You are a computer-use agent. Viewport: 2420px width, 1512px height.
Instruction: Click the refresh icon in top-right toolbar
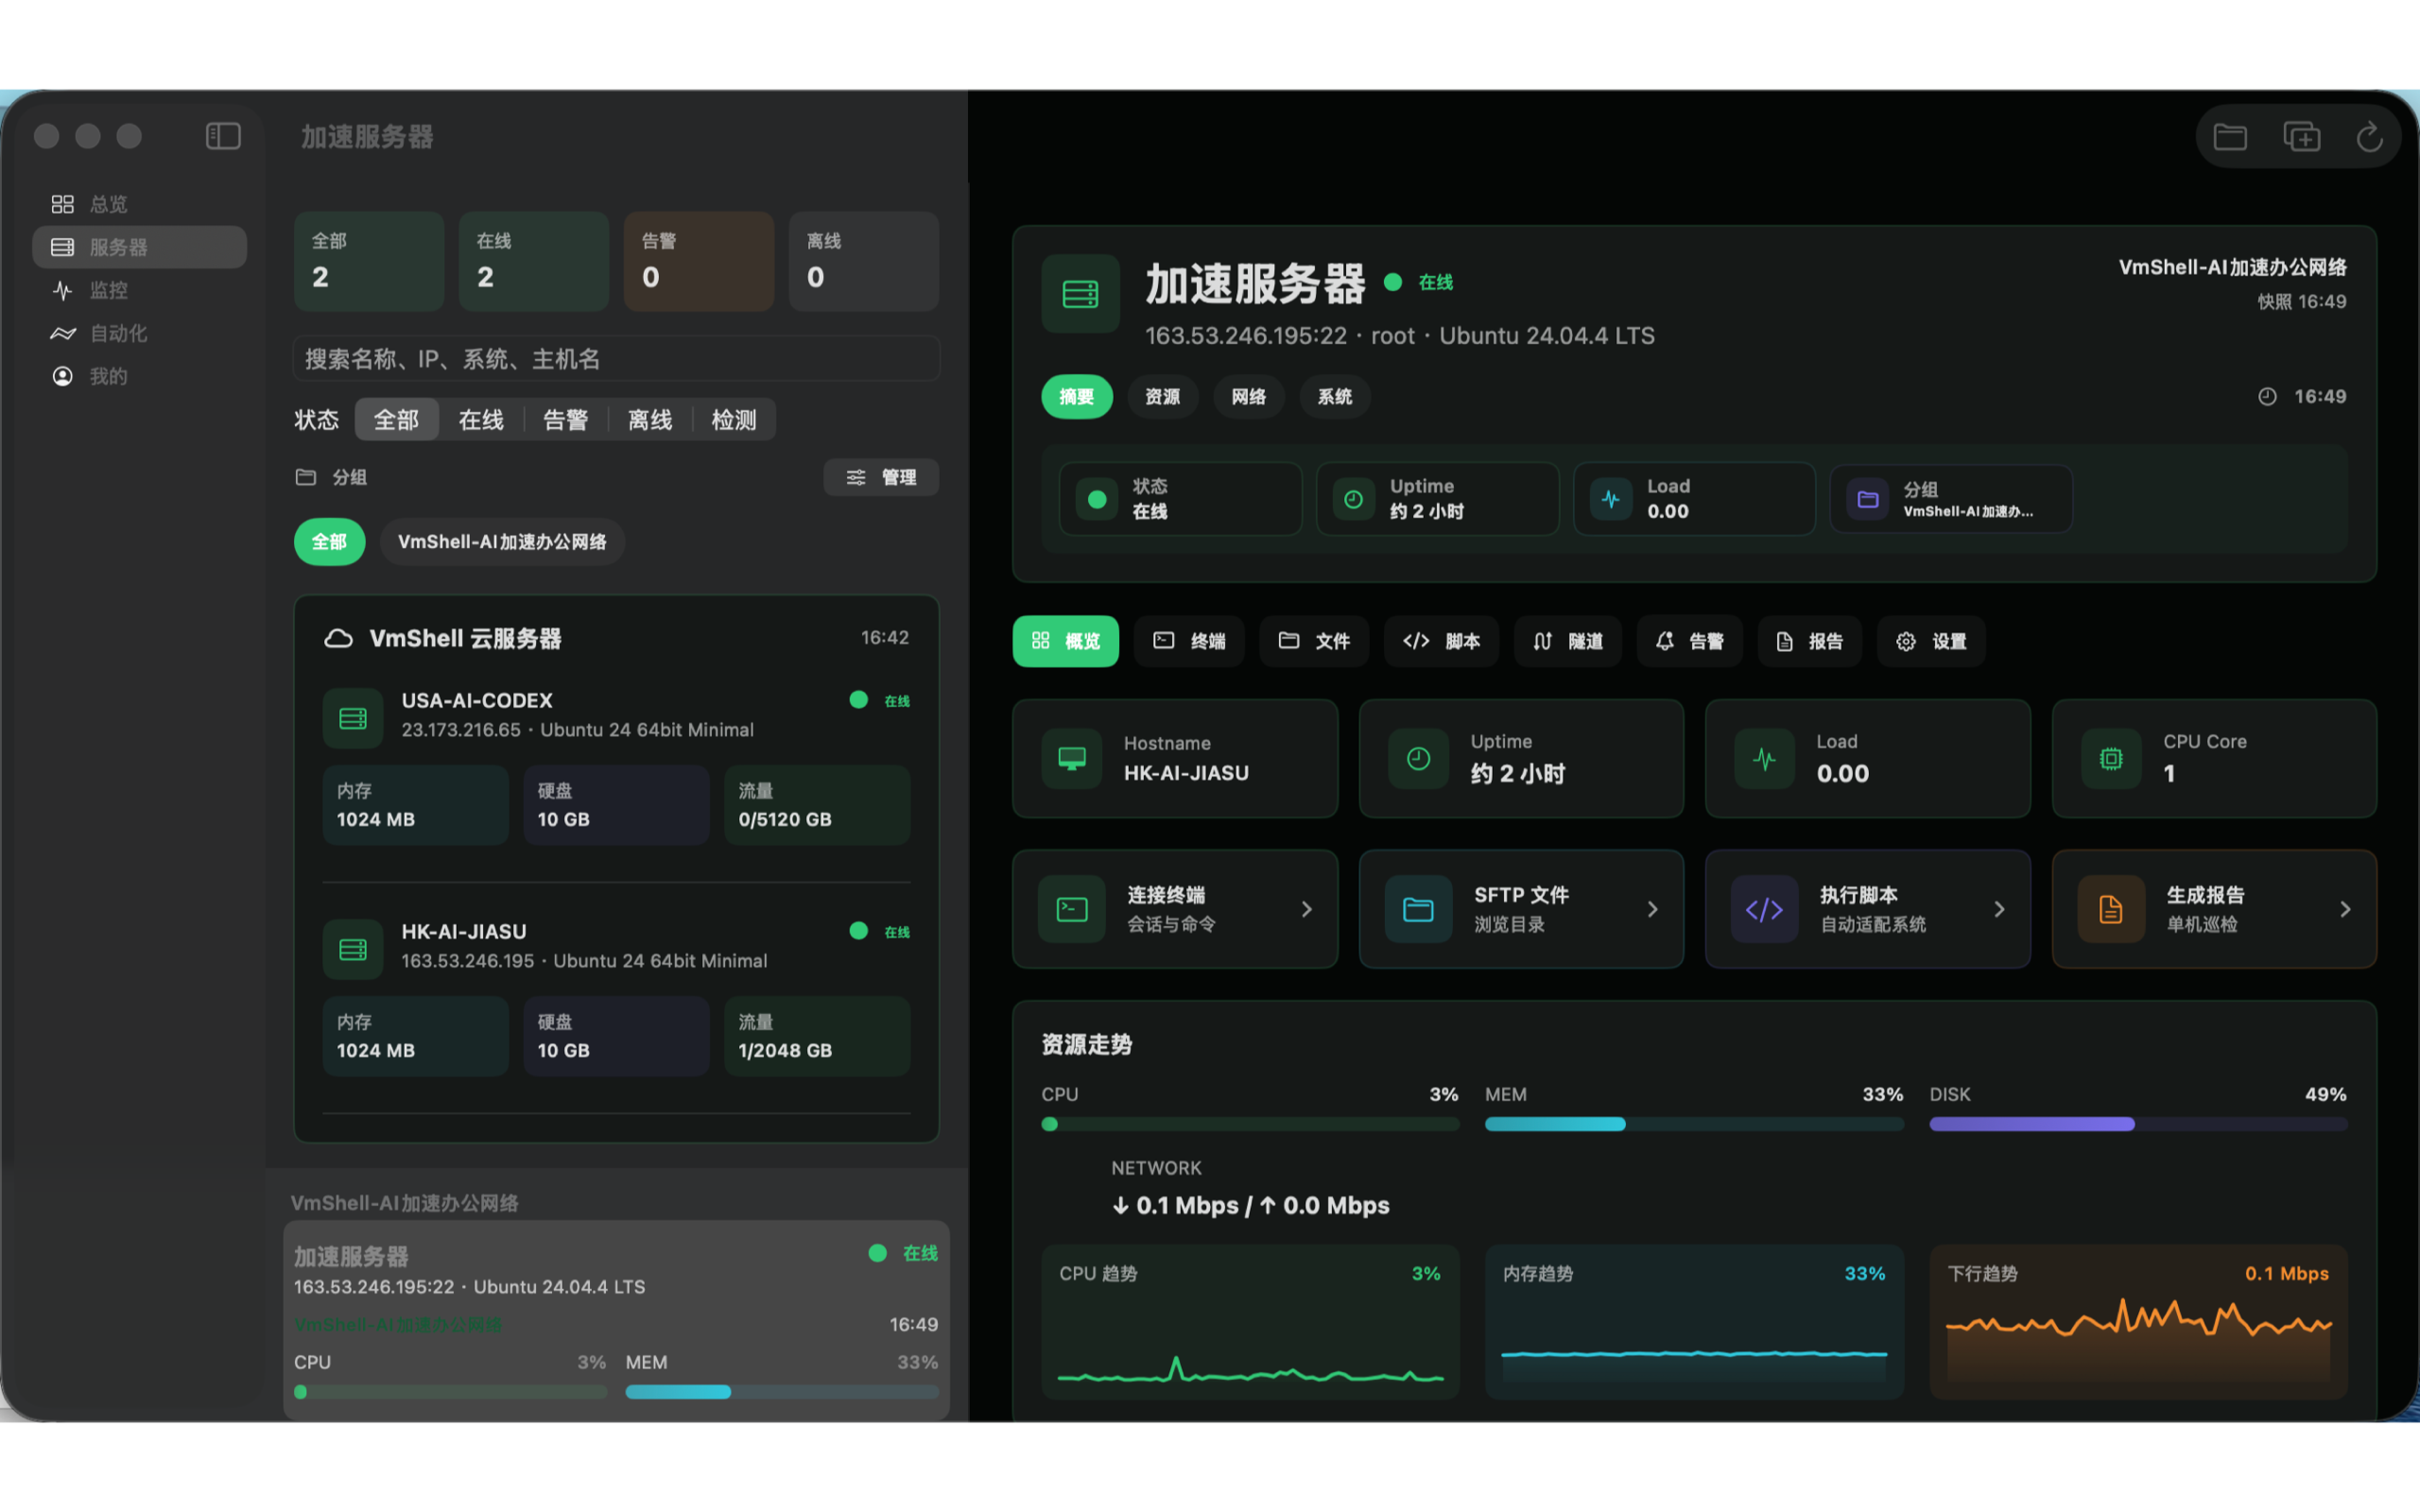pos(2369,136)
